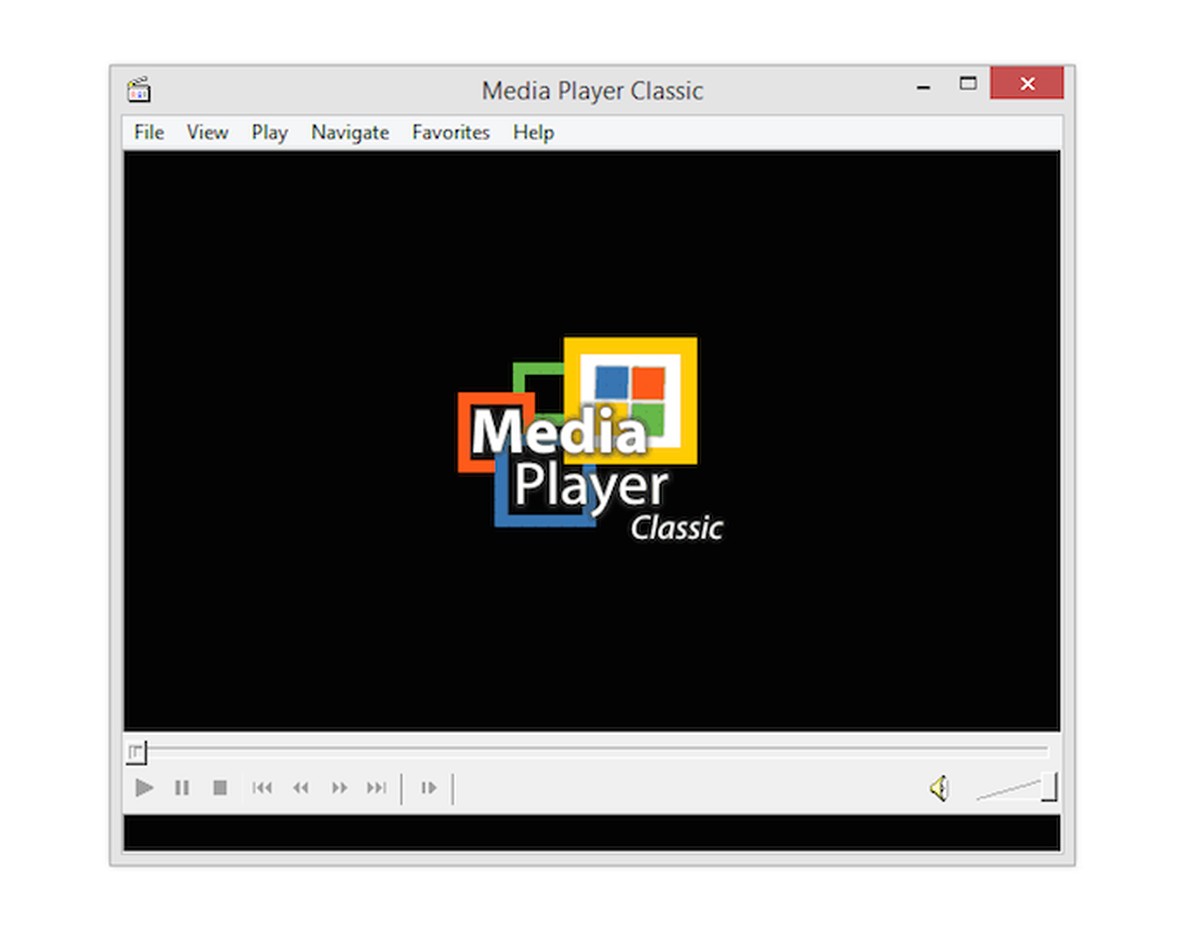Open the Play menu

click(x=268, y=132)
